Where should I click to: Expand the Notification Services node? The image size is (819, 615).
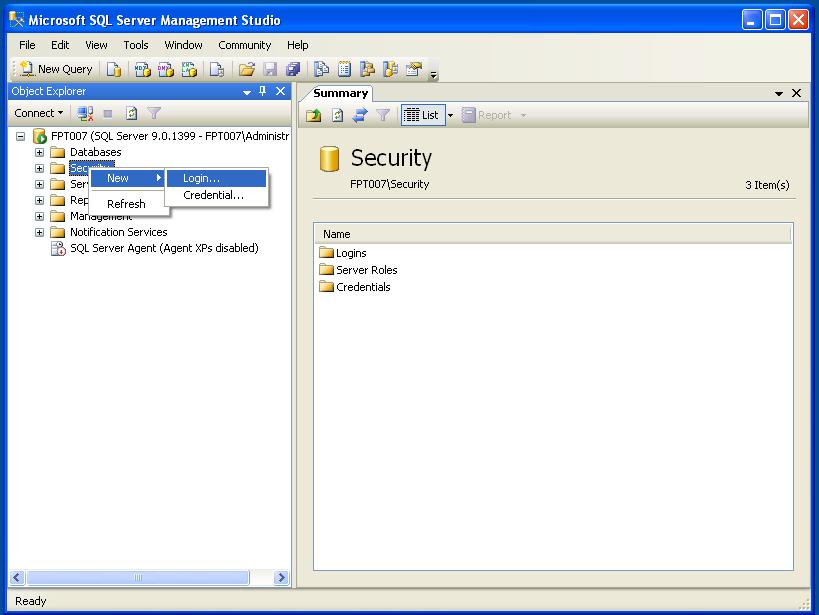pos(39,233)
